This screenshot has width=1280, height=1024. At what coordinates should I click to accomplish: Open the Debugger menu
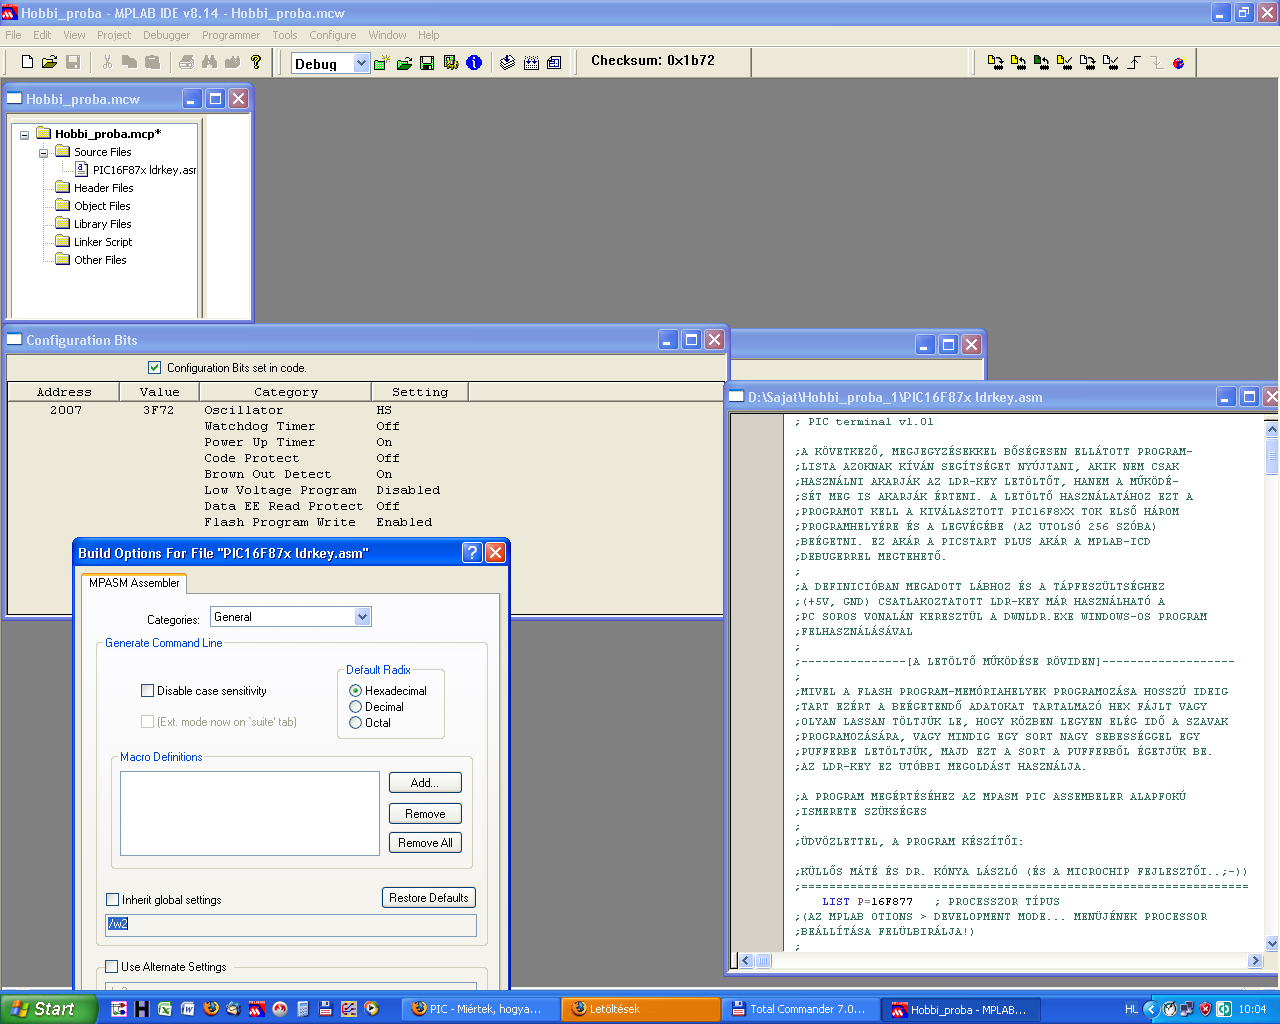tap(166, 35)
